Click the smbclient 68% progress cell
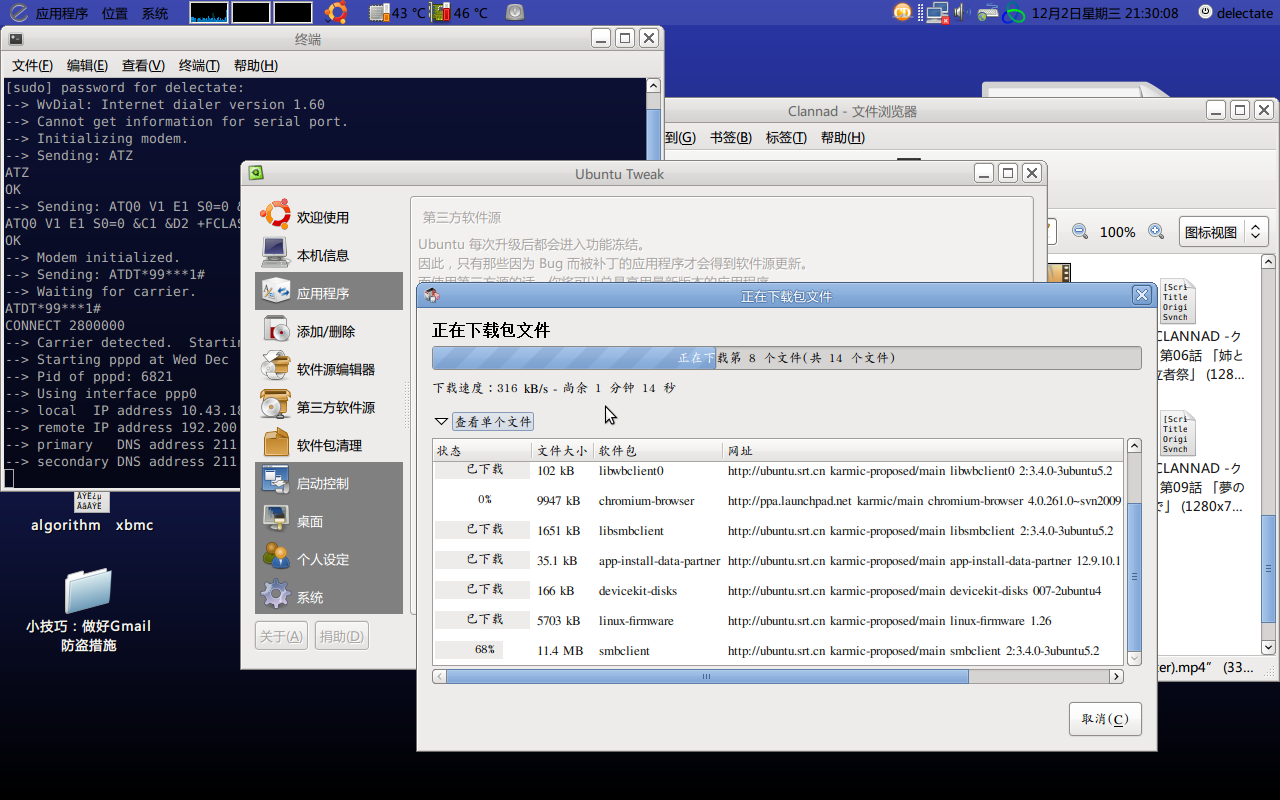Viewport: 1280px width, 800px height. [x=484, y=650]
